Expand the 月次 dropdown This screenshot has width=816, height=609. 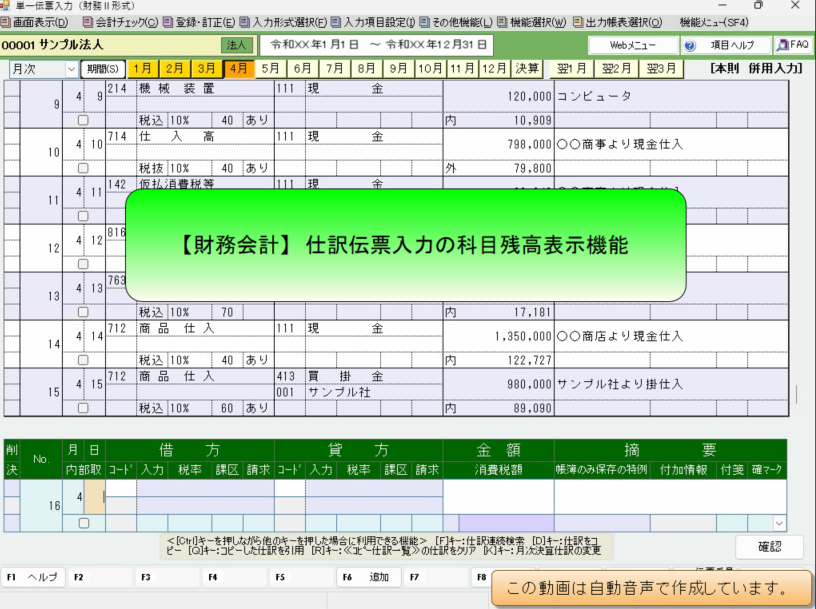(x=71, y=69)
